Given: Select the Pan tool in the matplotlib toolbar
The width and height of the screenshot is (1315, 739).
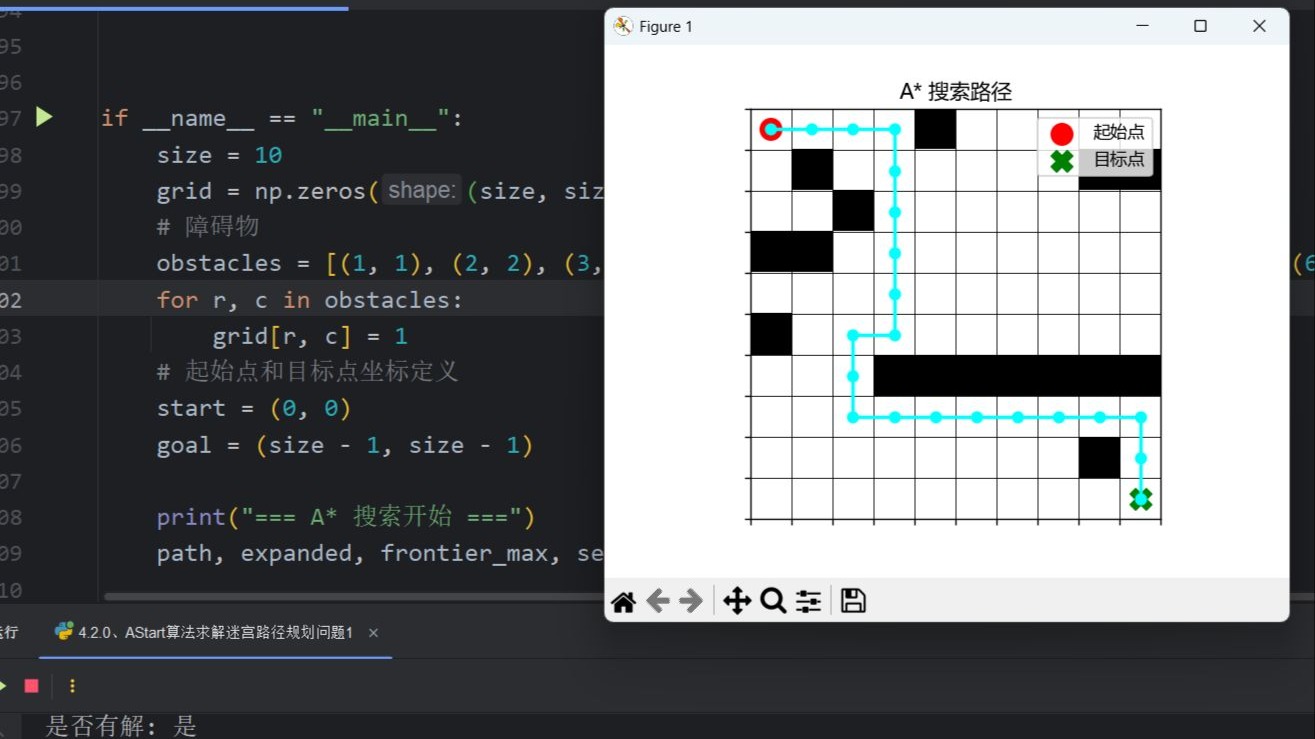Looking at the screenshot, I should coord(737,600).
